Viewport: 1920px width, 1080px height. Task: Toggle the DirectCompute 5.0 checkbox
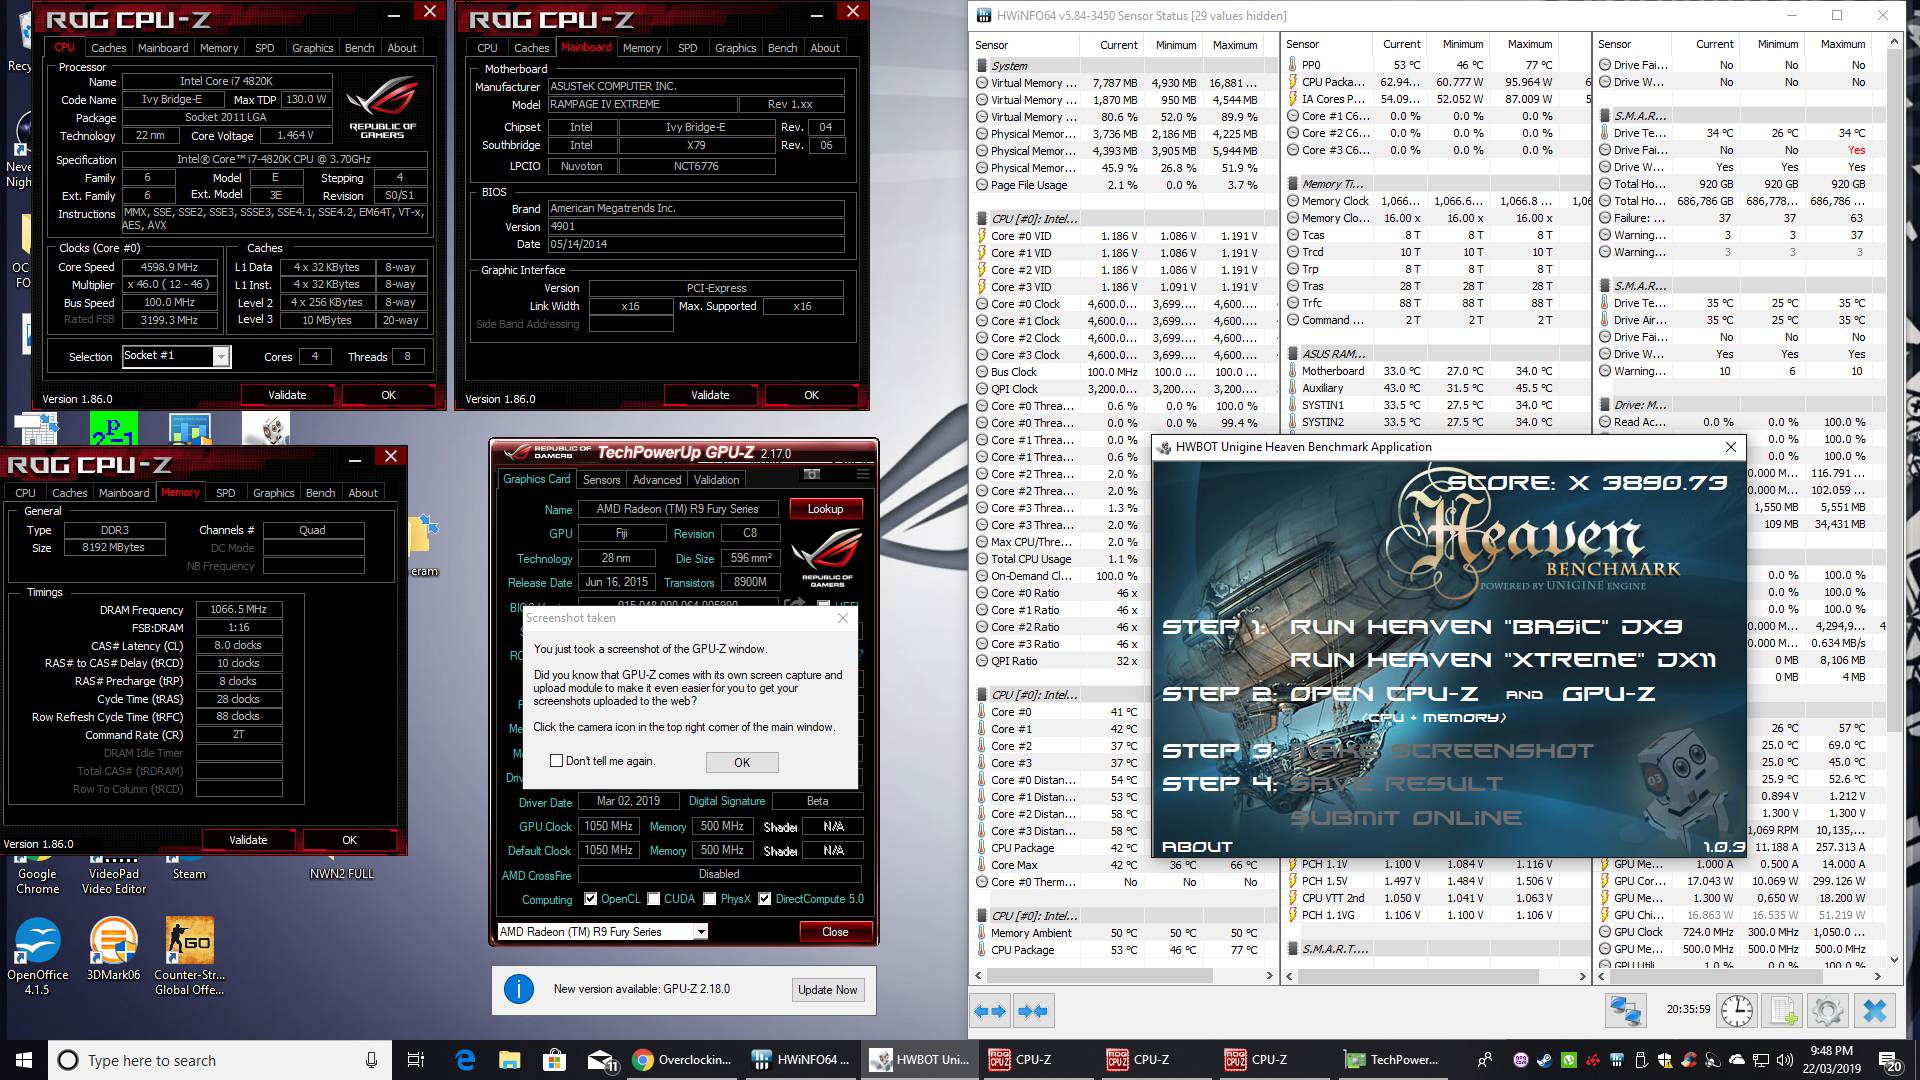tap(765, 899)
